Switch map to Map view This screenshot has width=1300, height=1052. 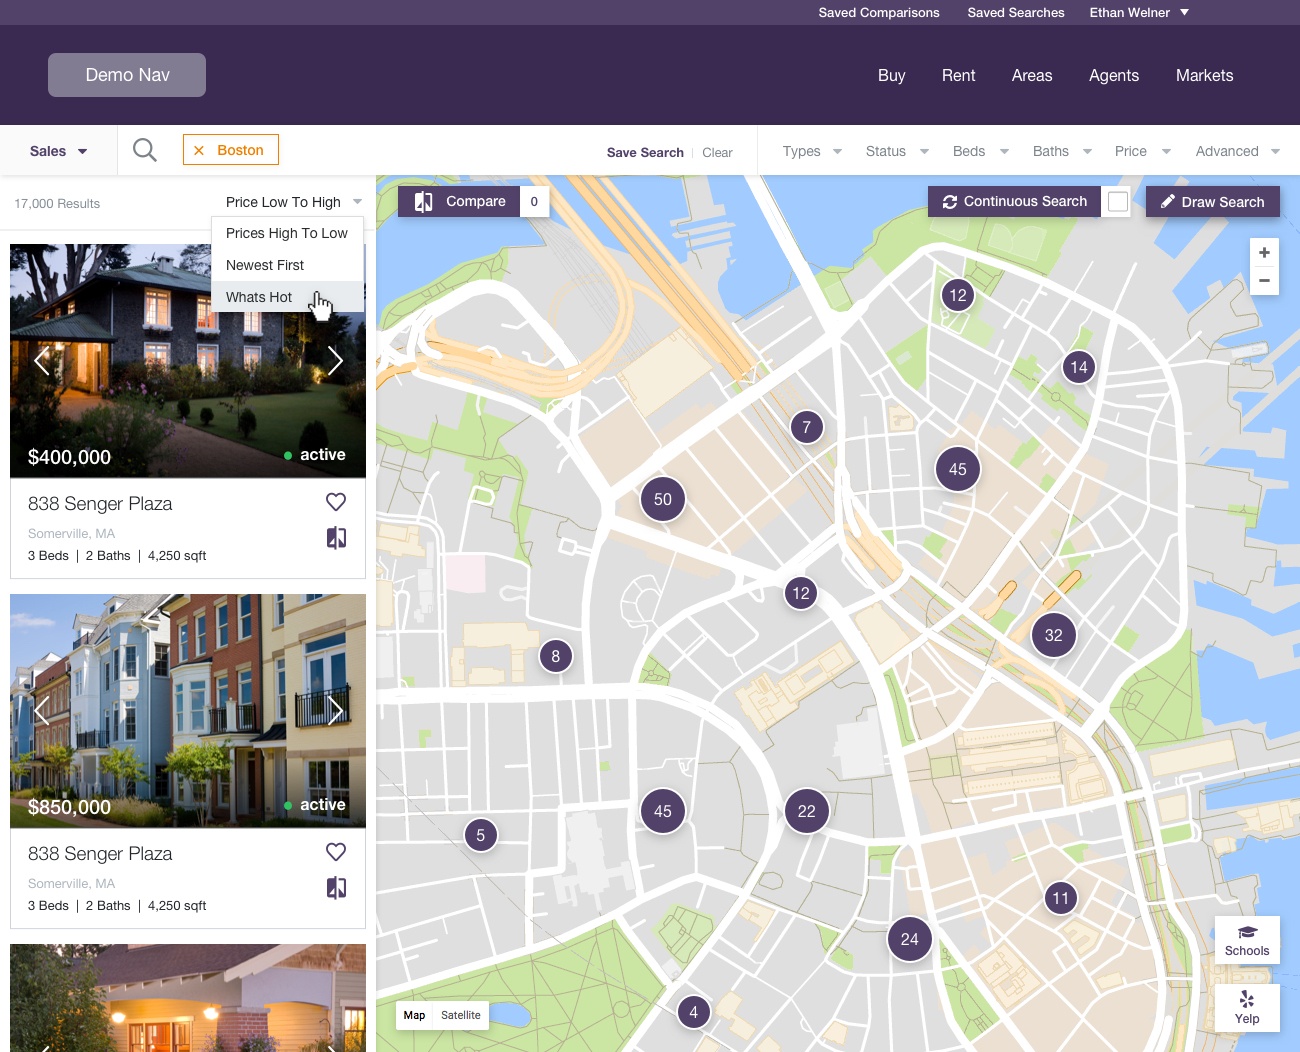[x=414, y=1015]
